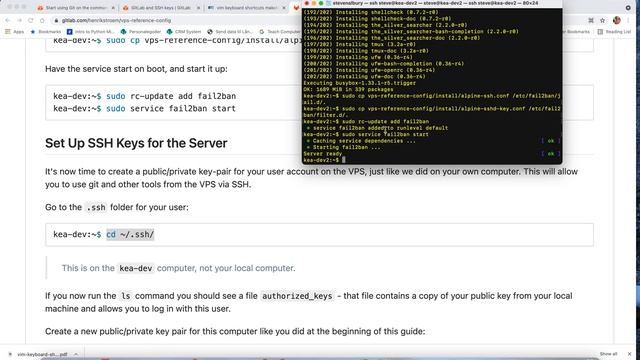Close the 'GitLab and SSH keys' tab

pos(198,8)
